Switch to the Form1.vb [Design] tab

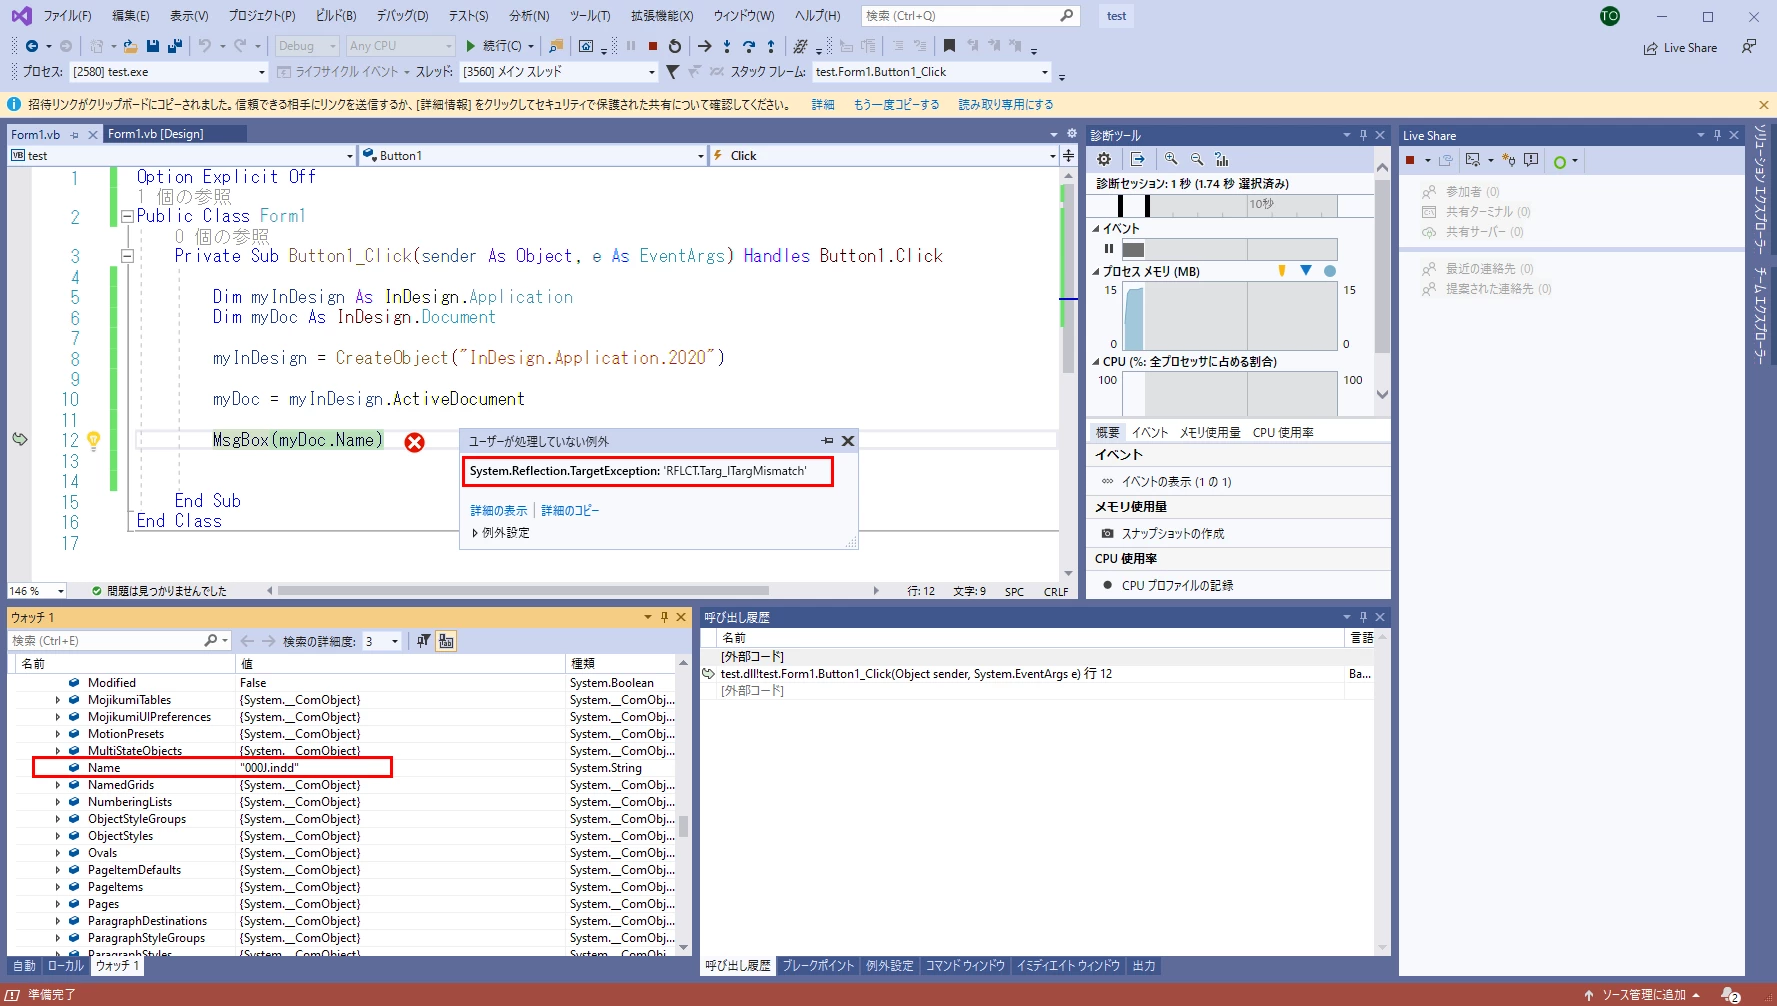[156, 134]
